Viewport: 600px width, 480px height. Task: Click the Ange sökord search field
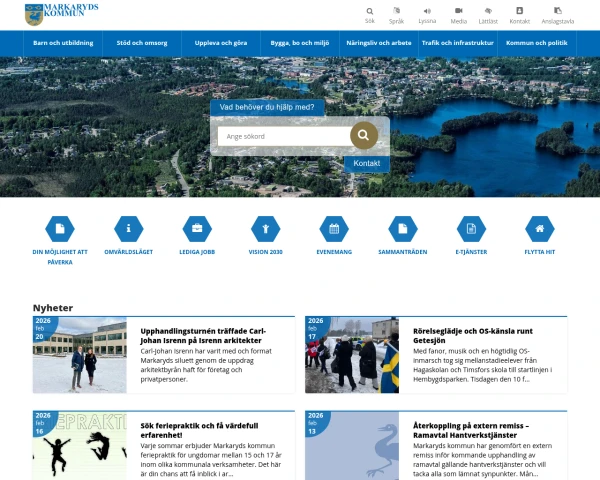tap(284, 136)
